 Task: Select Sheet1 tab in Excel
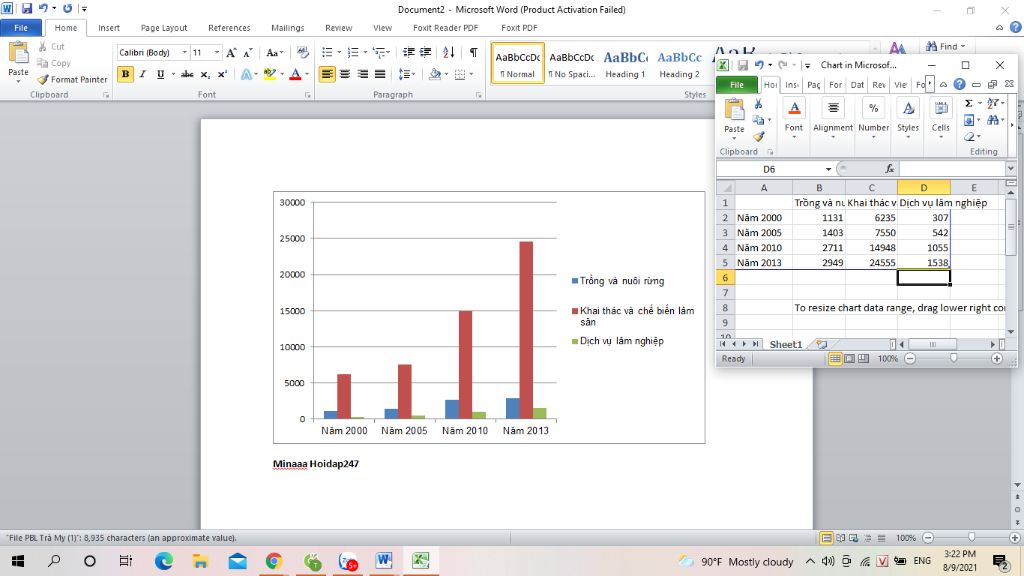pos(786,344)
